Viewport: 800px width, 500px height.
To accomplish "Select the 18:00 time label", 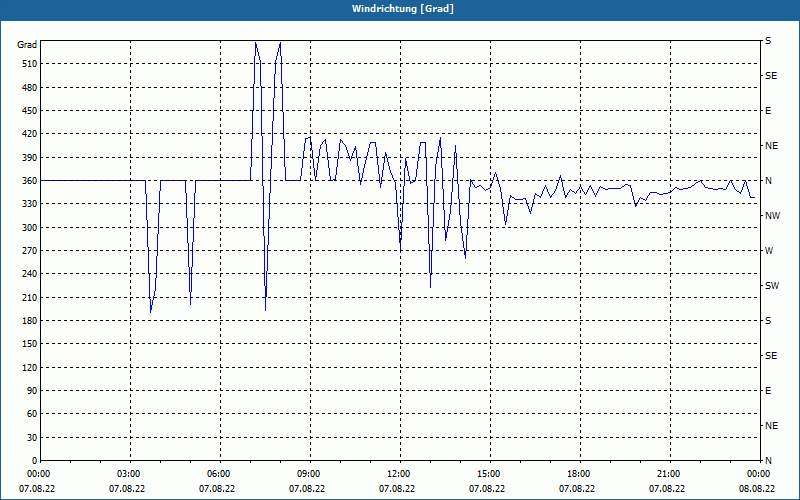I will click(578, 474).
